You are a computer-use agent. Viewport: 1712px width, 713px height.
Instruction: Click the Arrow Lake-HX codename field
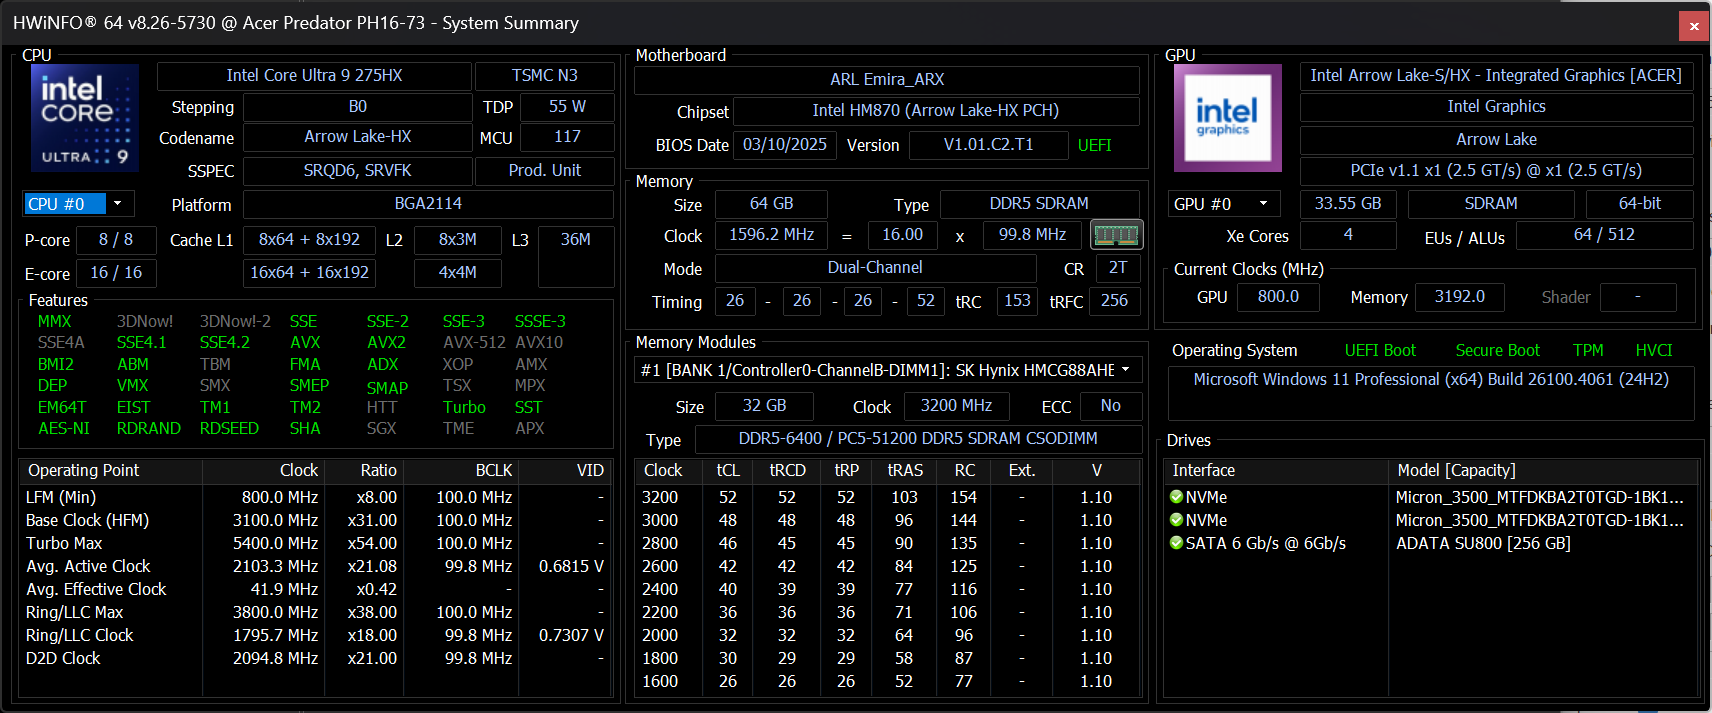click(357, 137)
